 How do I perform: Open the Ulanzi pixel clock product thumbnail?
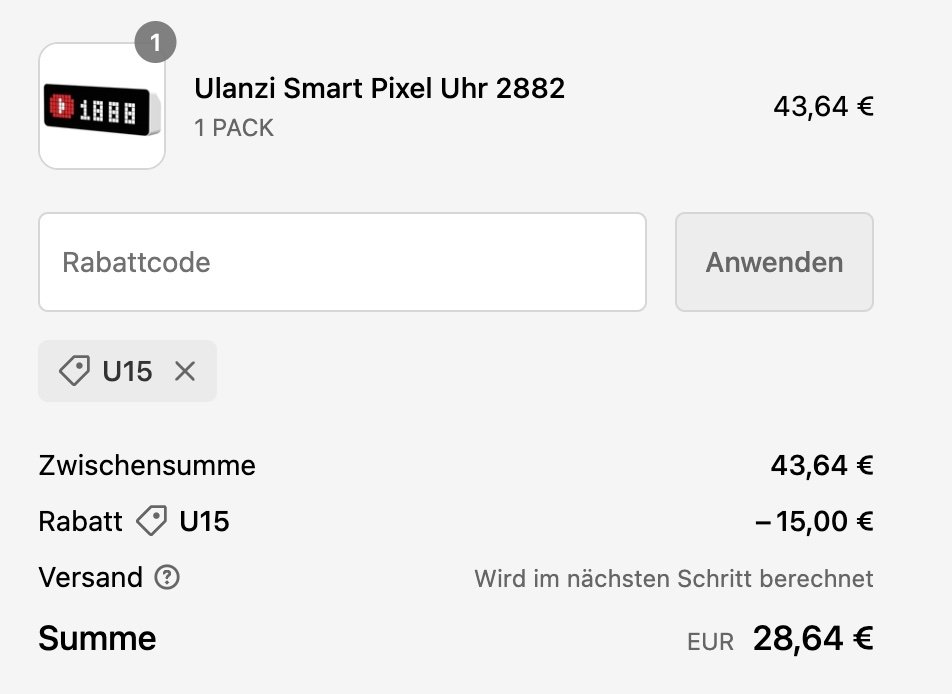coord(101,106)
